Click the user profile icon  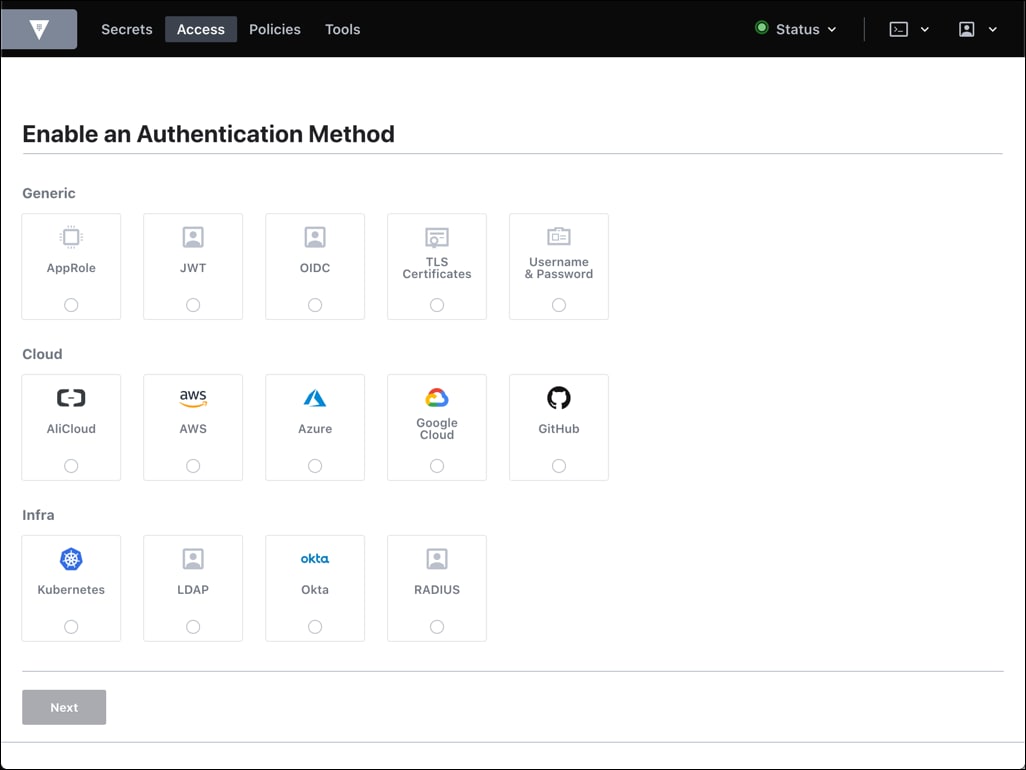coord(966,29)
